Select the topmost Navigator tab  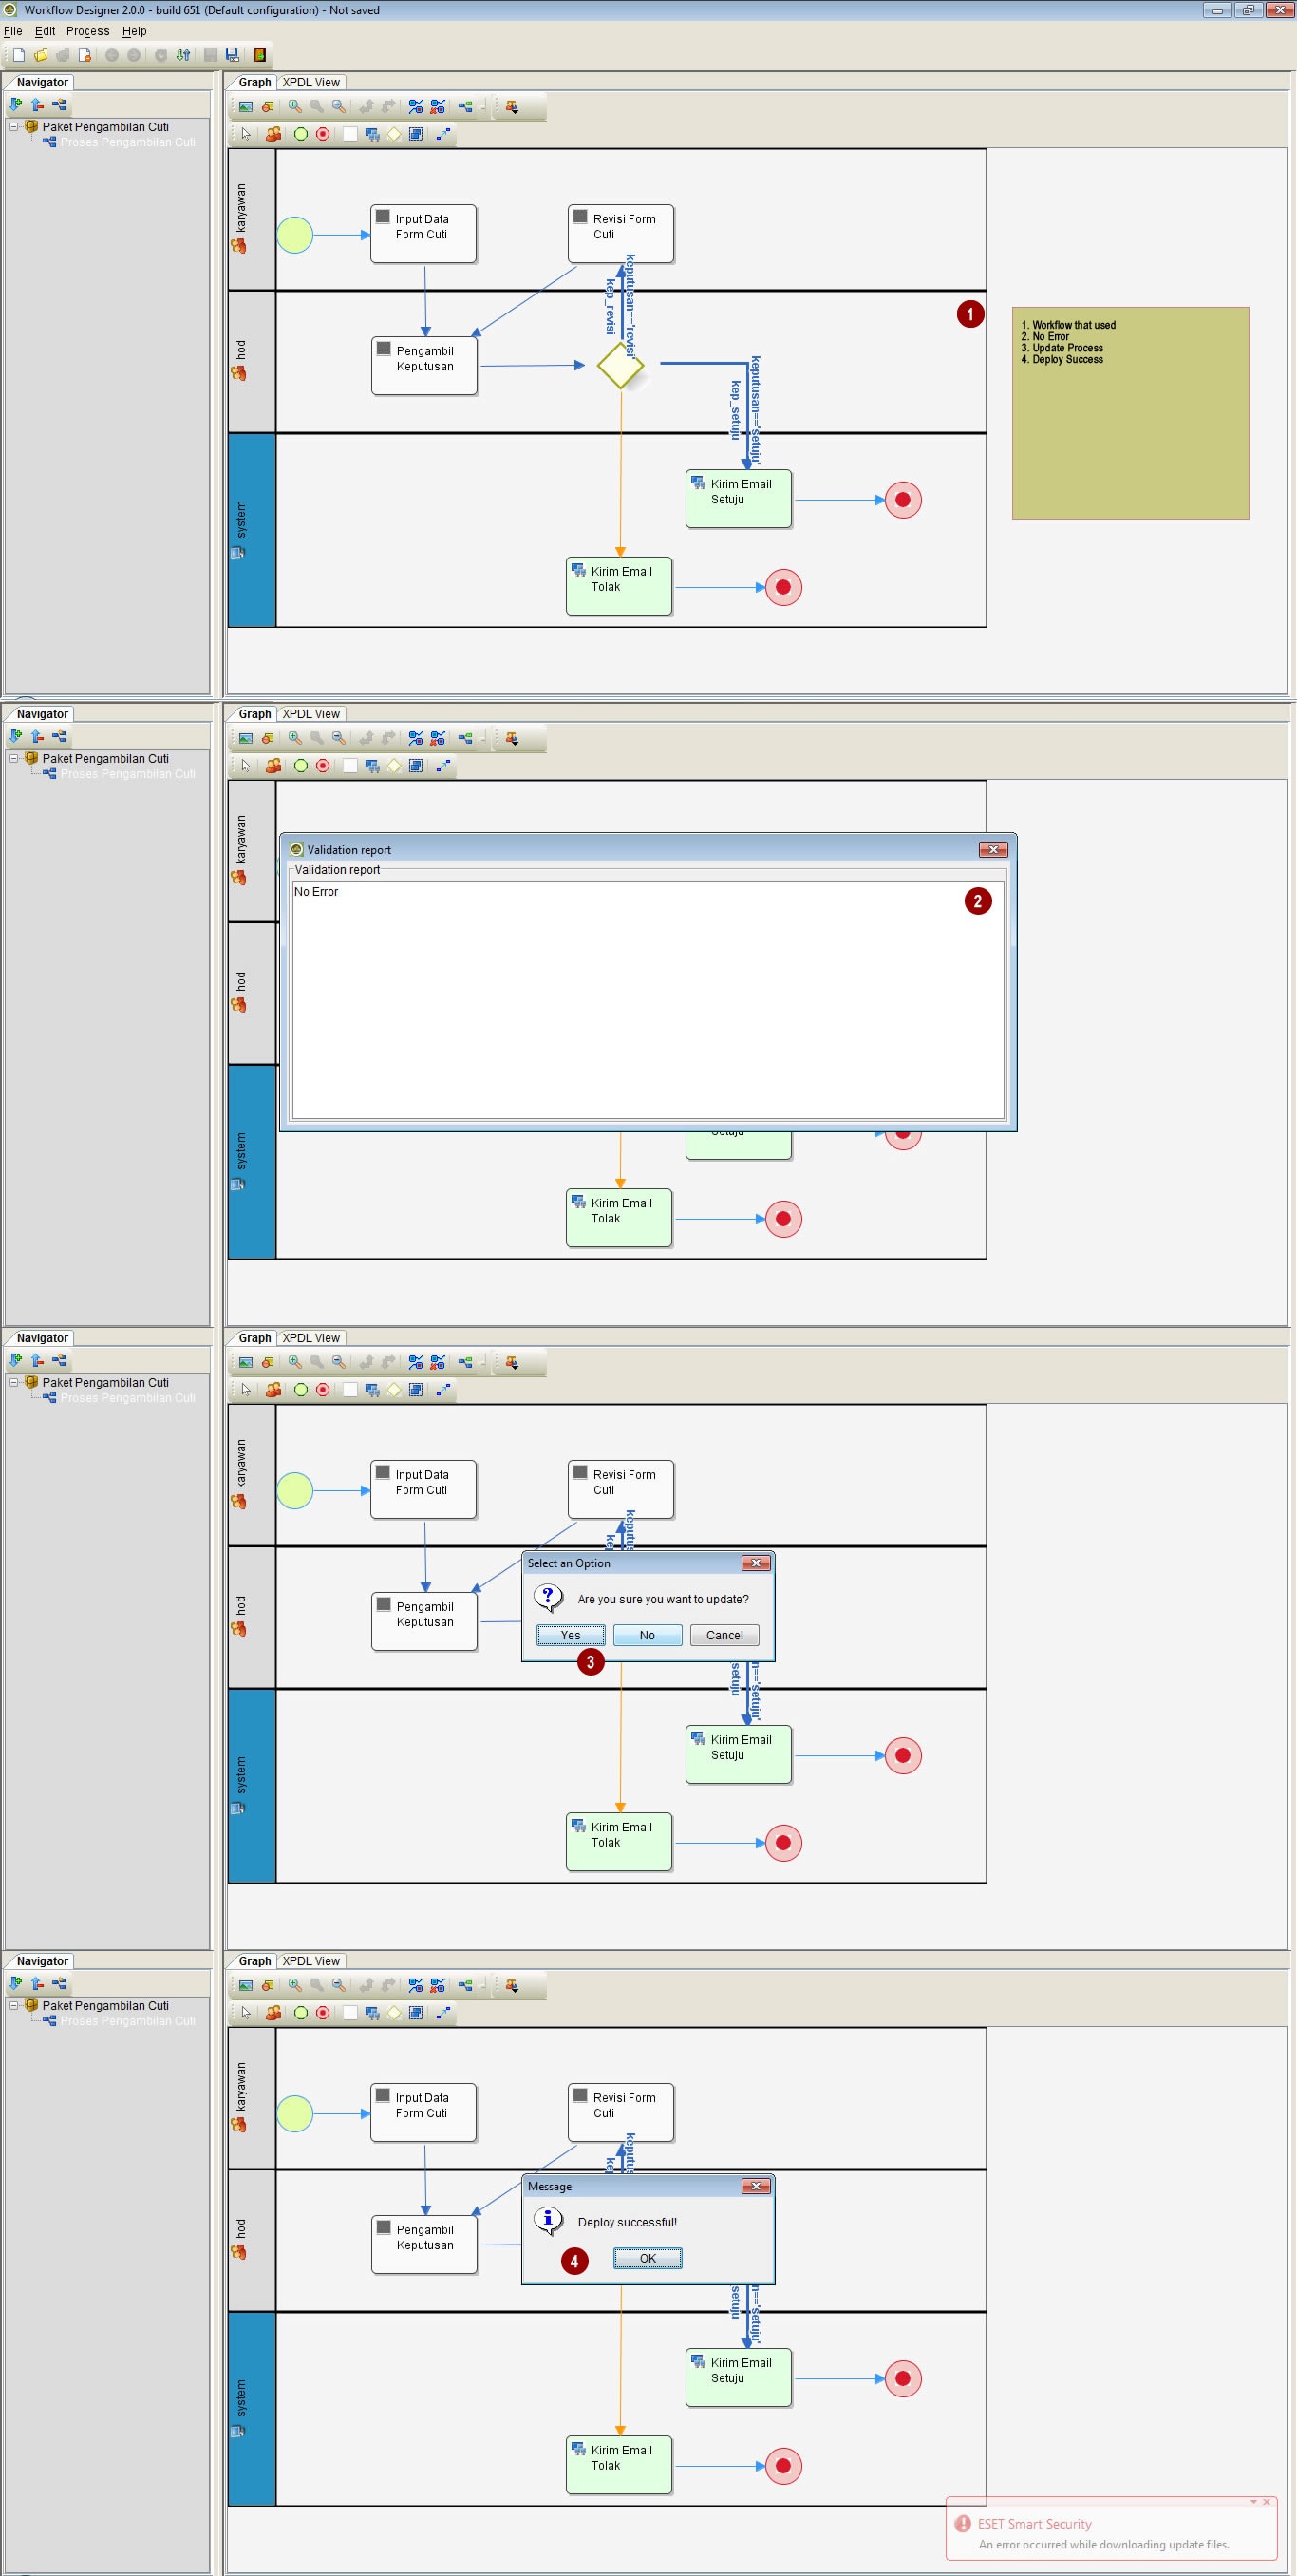point(42,82)
